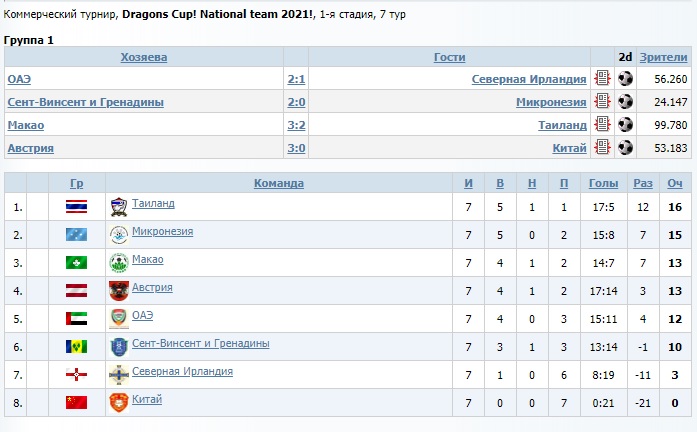Click Хозяева column header link
697x432 pixels.
coord(144,57)
